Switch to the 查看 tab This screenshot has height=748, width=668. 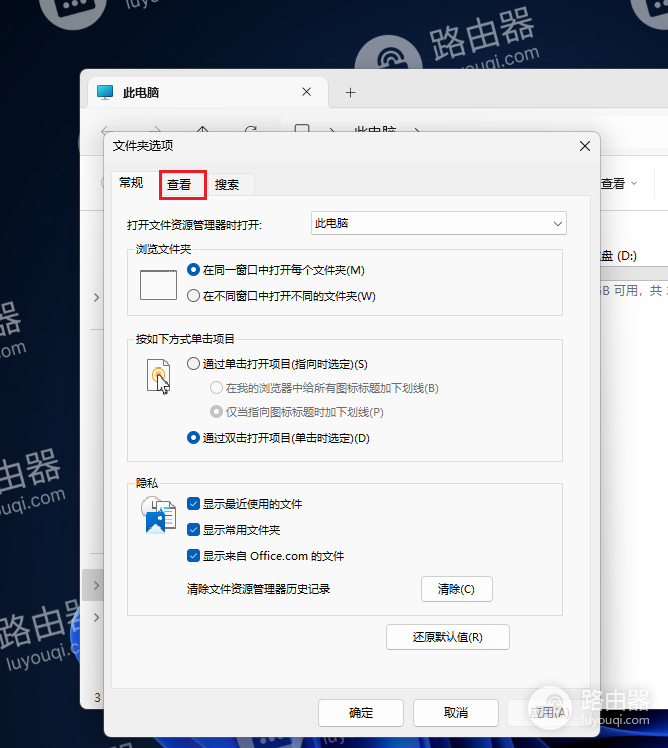point(179,185)
